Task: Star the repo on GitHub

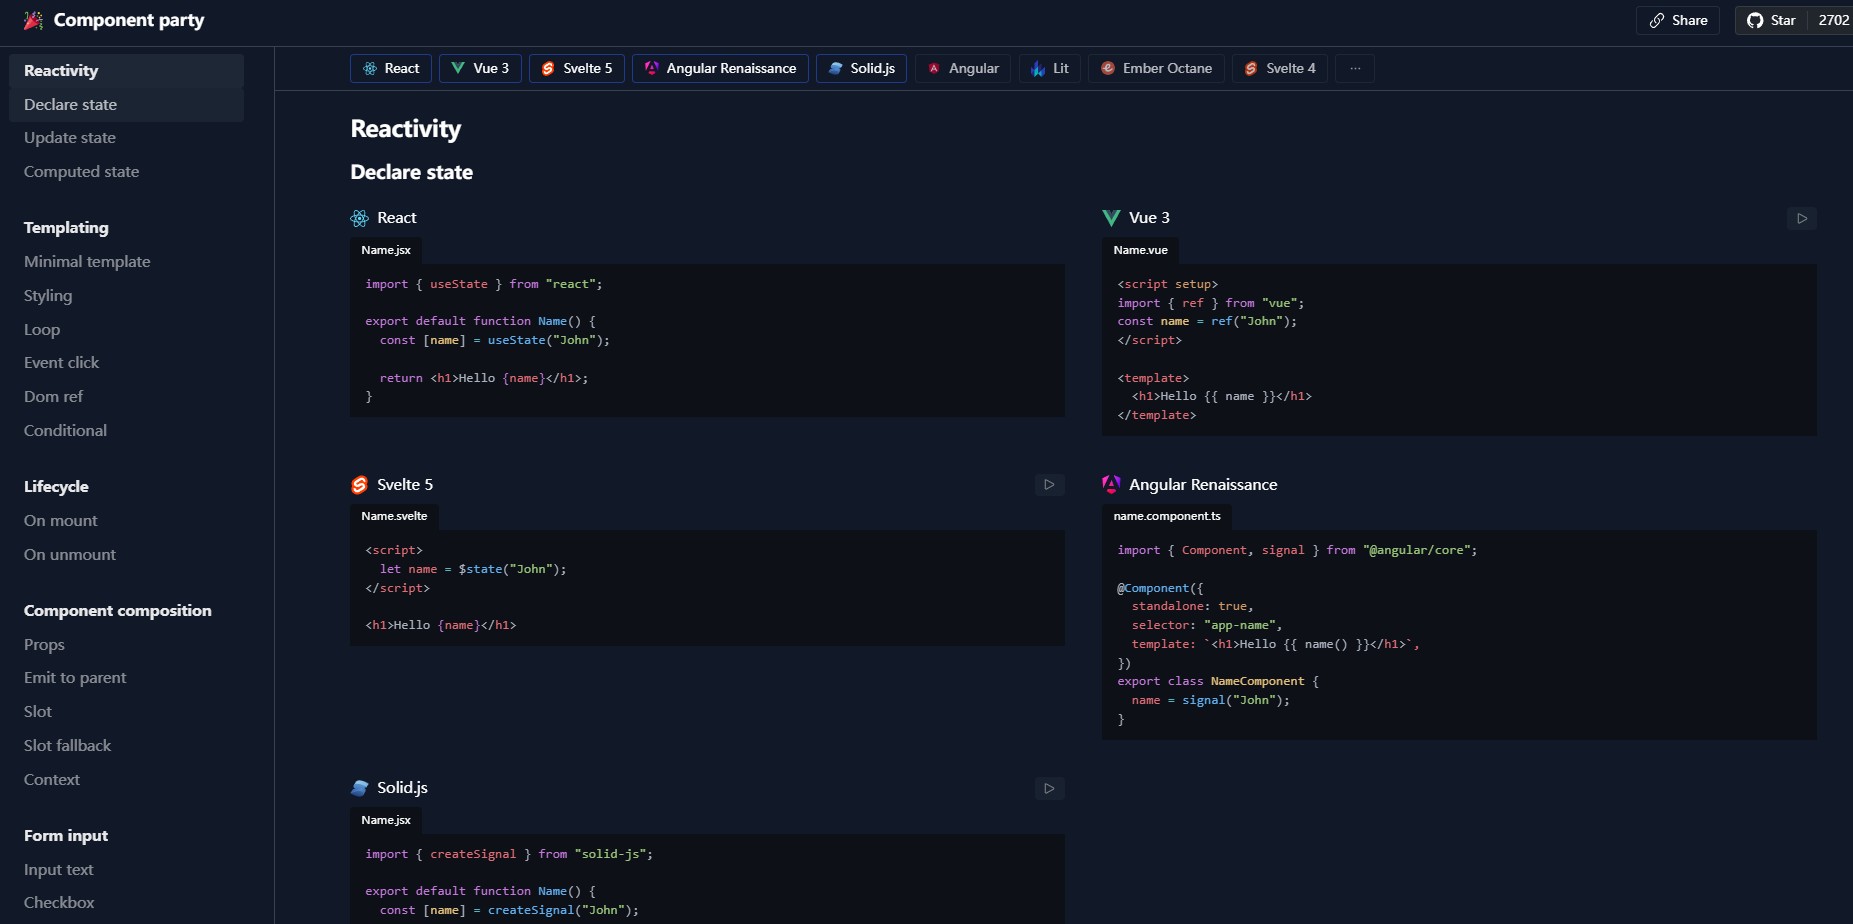Action: click(x=1771, y=20)
